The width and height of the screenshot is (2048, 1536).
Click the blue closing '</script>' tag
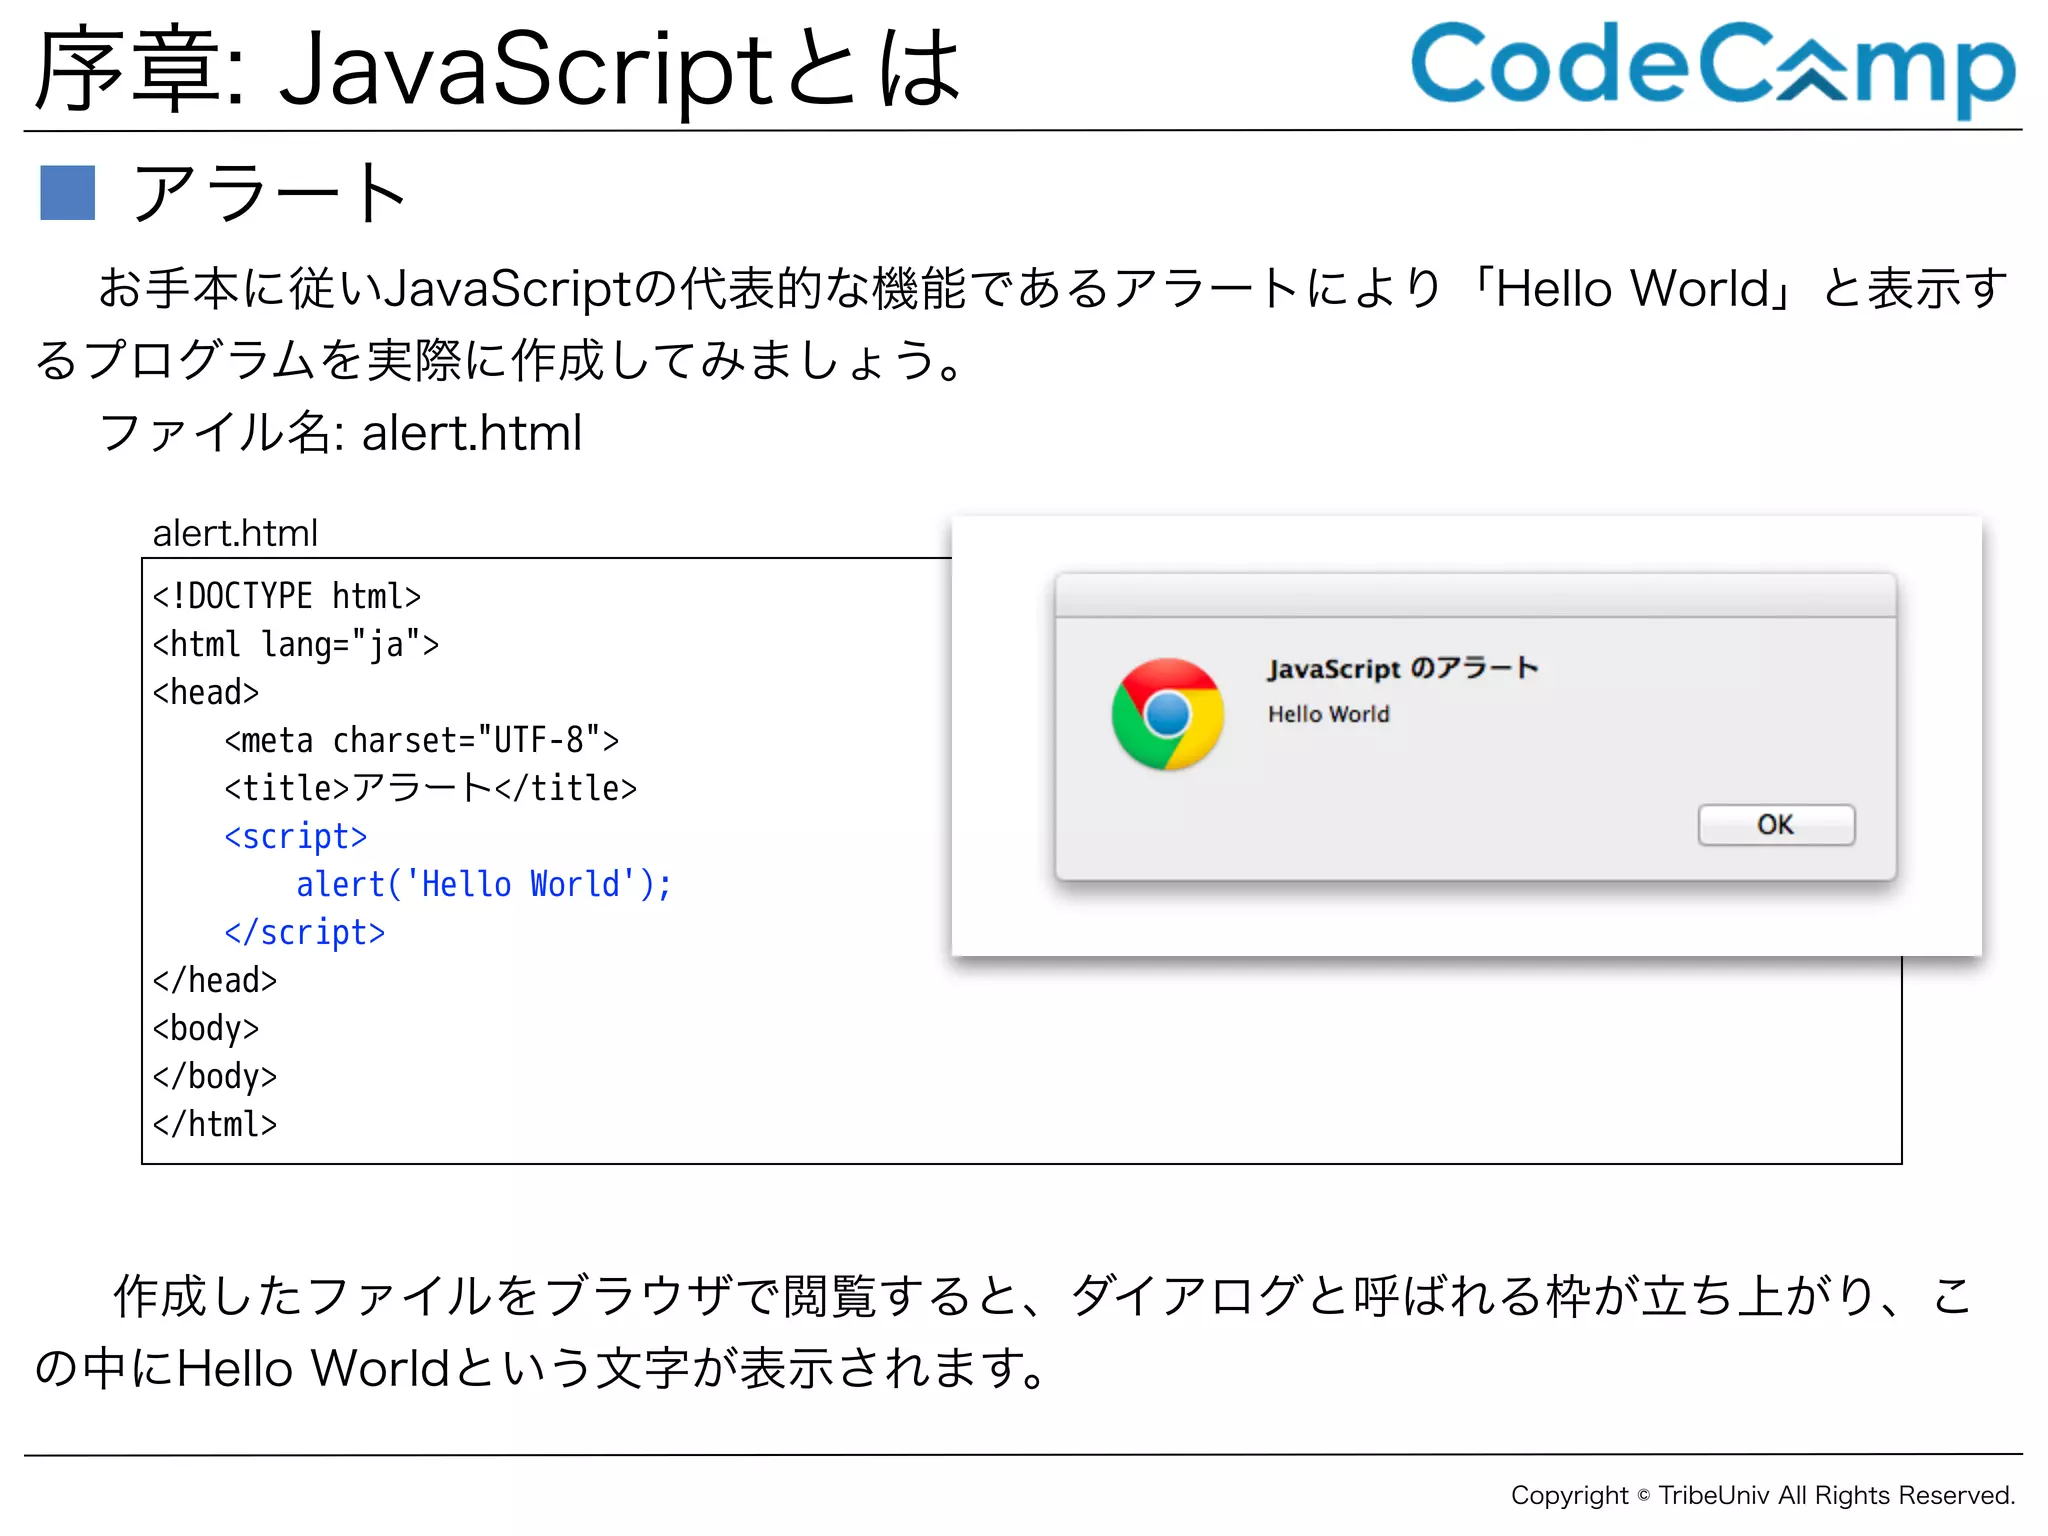305,933
